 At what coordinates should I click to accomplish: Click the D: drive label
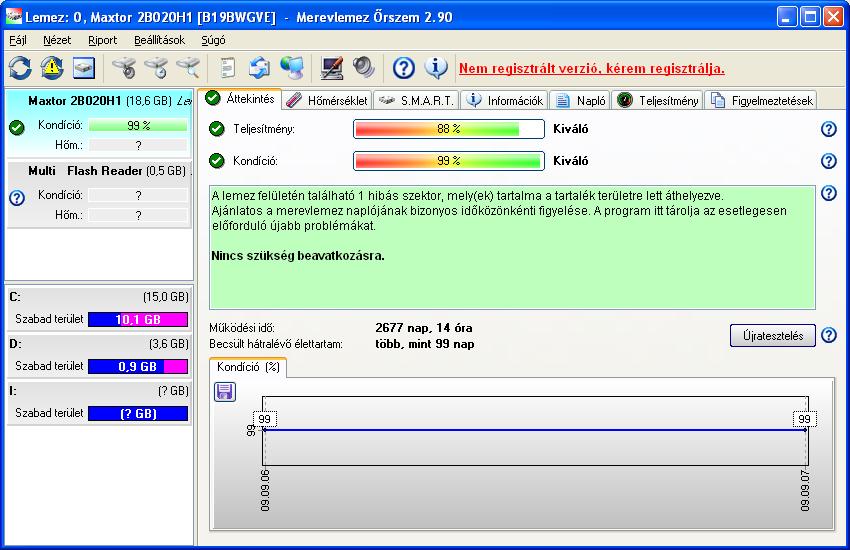(x=15, y=344)
